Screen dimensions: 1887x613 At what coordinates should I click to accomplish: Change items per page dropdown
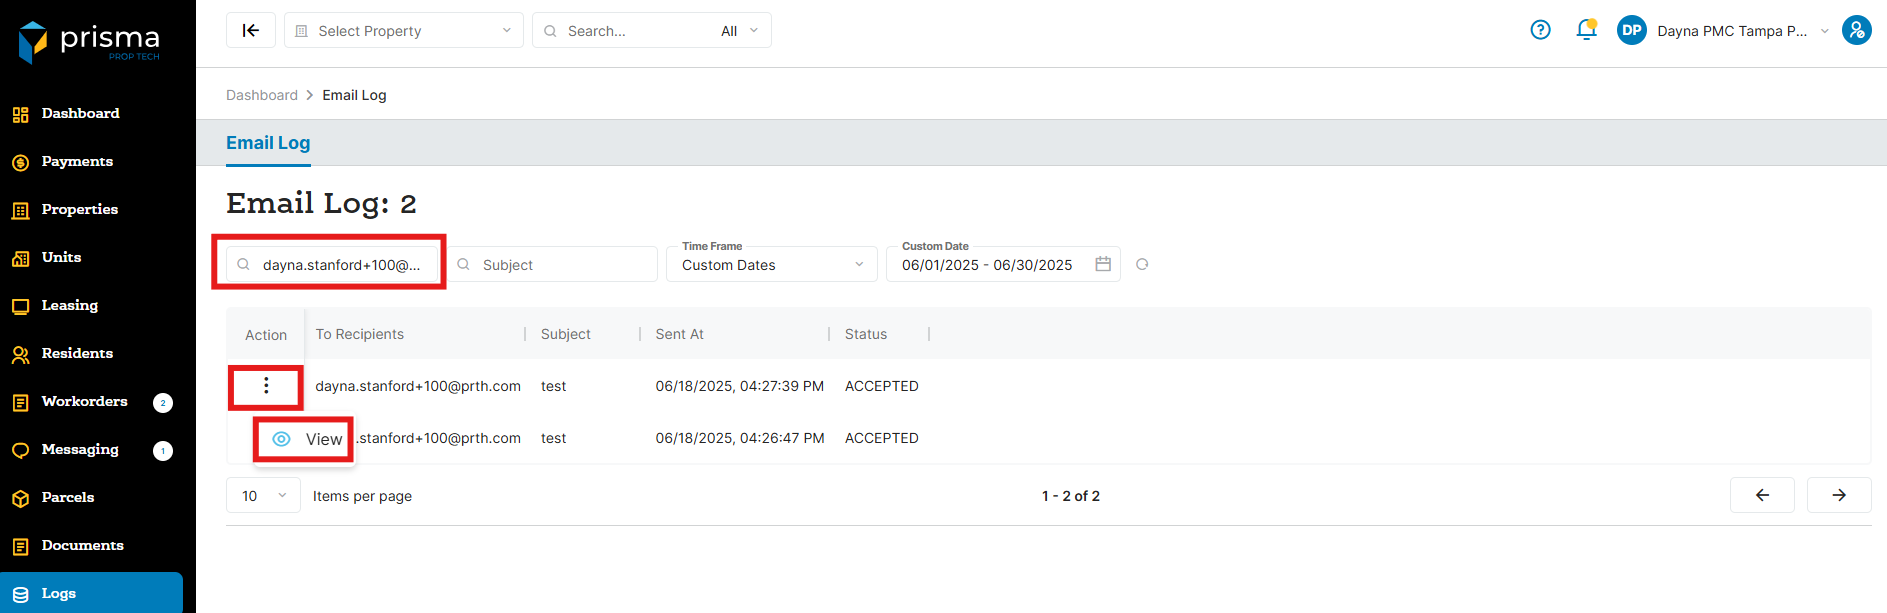click(x=263, y=495)
